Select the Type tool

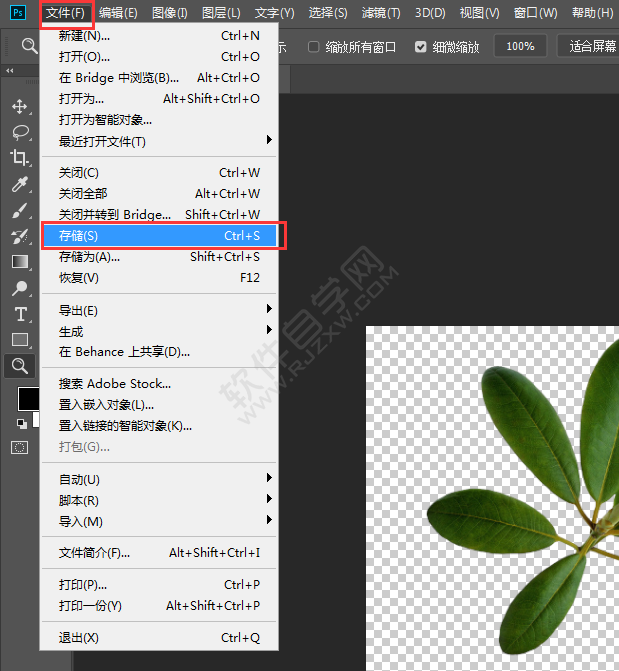point(20,314)
